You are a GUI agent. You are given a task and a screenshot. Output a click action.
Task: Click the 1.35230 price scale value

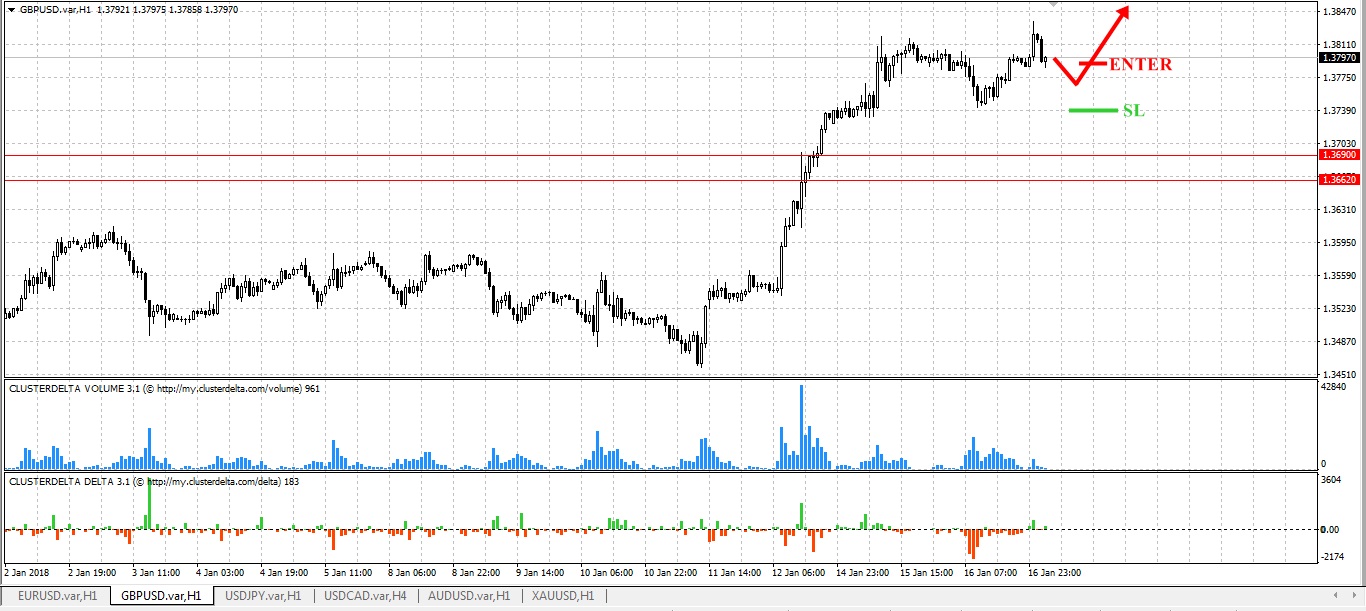click(x=1339, y=309)
